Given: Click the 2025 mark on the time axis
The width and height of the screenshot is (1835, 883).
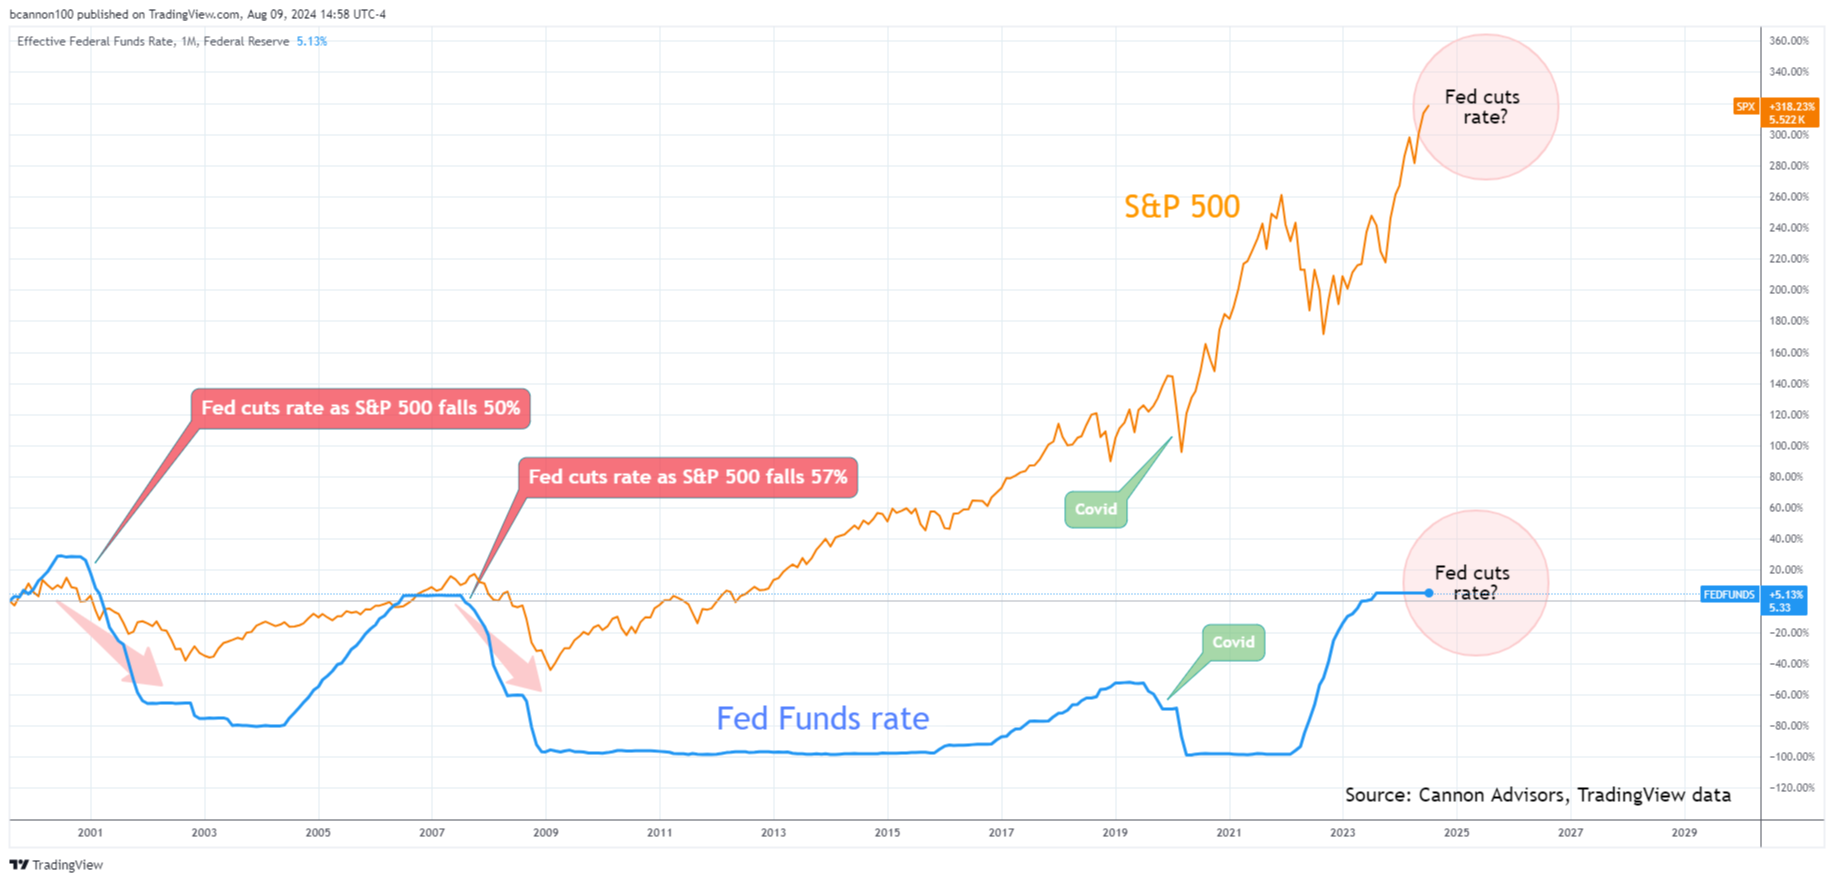Looking at the screenshot, I should click(1457, 832).
